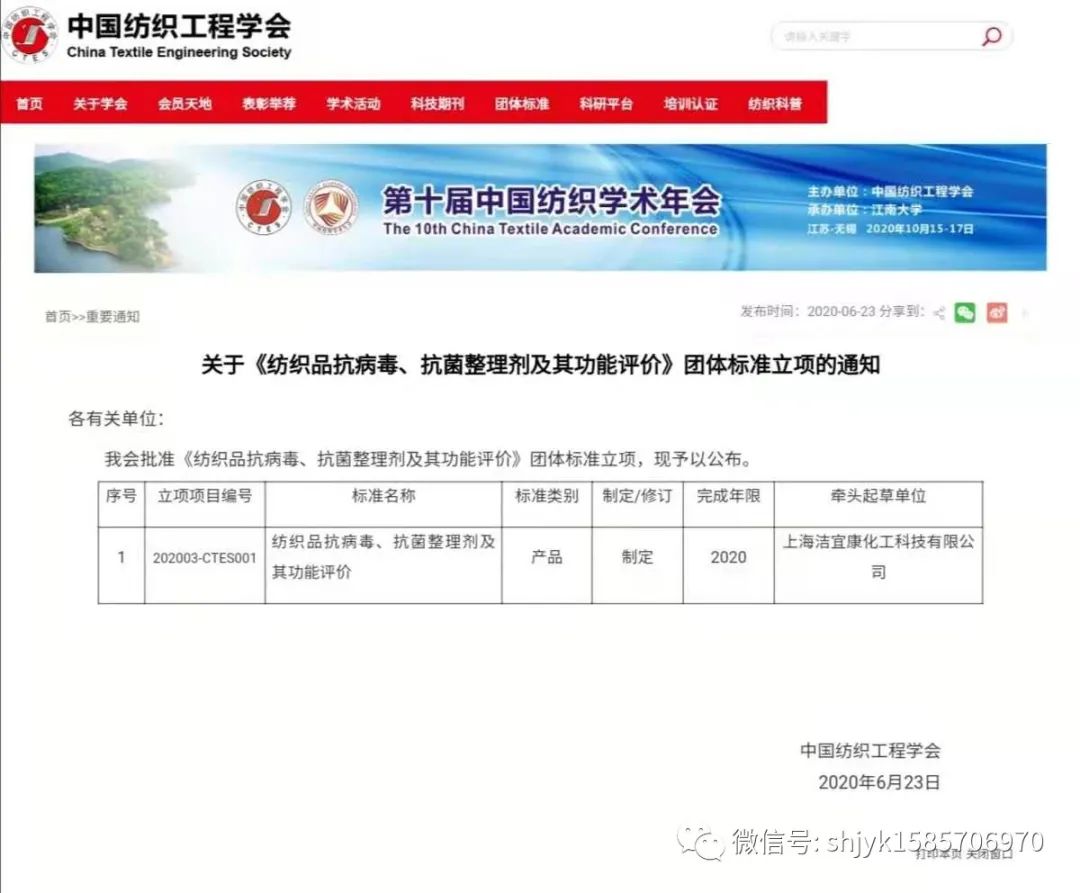Image resolution: width=1080 pixels, height=893 pixels.
Task: Click the Jiangnan University emblem in banner
Action: pos(331,208)
